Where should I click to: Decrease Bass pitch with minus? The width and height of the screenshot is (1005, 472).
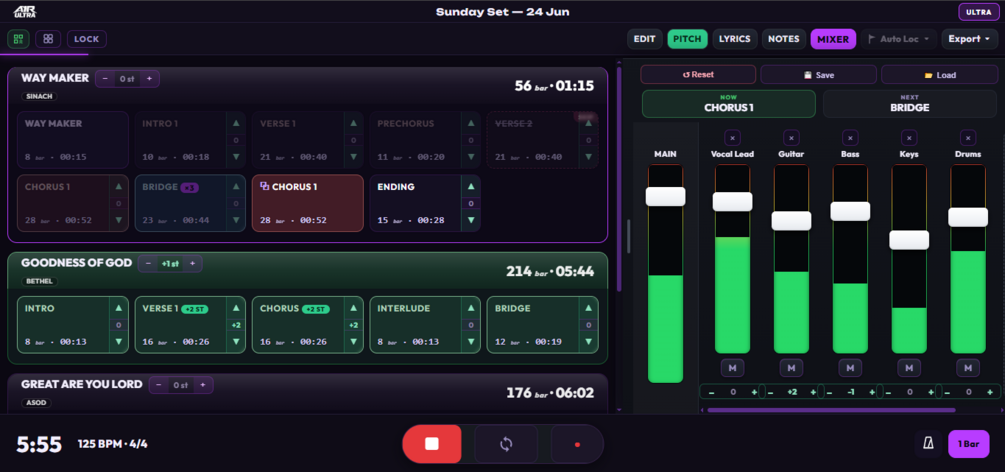[829, 392]
